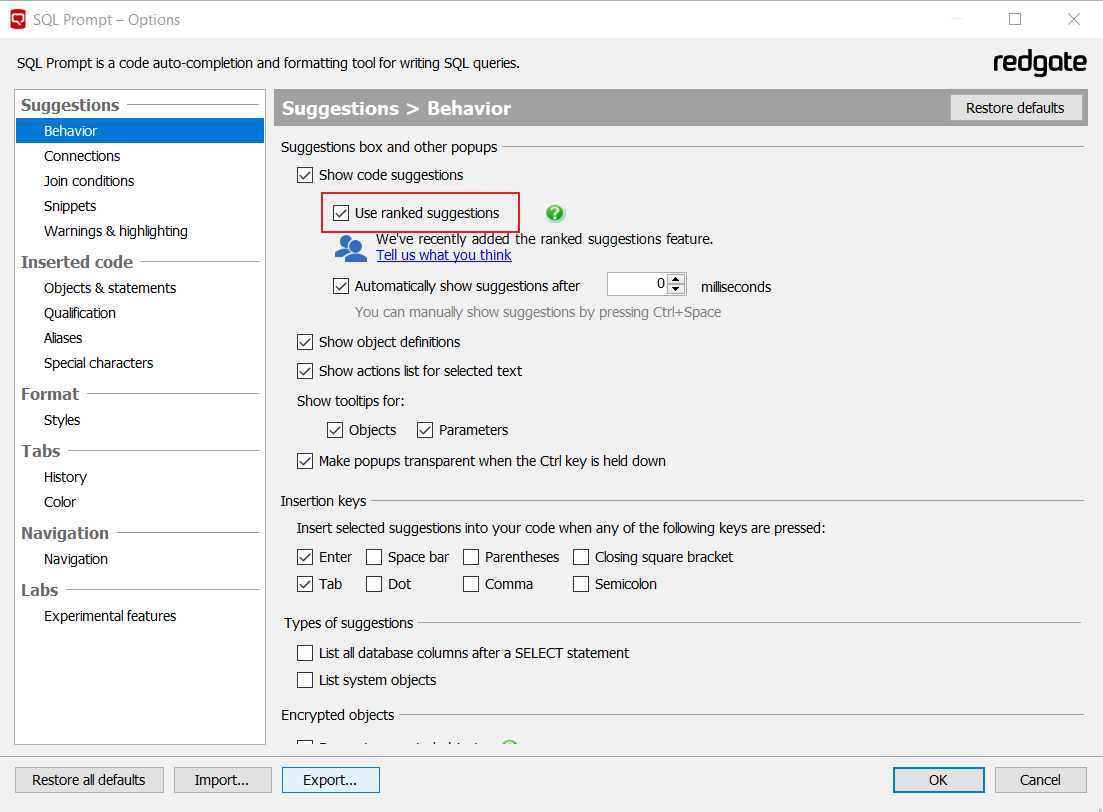Enable Semicolon as an insertion key
Viewport: 1103px width, 812px height.
coord(581,584)
